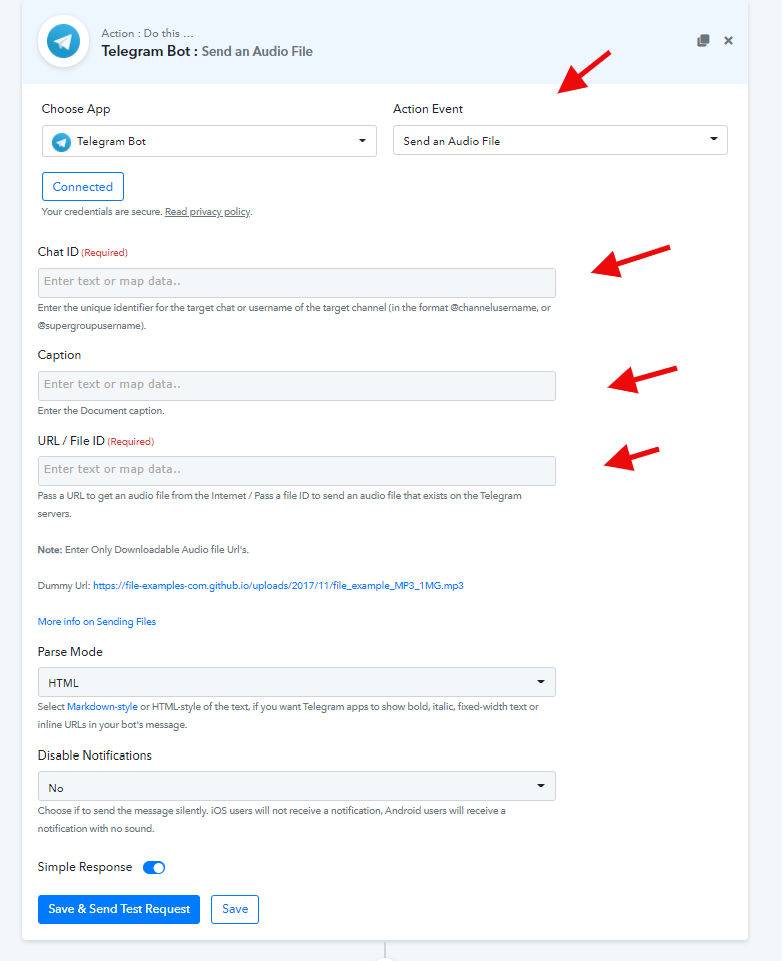Open the Choose App dropdown arrow
Screen dimensions: 783x961
click(362, 141)
